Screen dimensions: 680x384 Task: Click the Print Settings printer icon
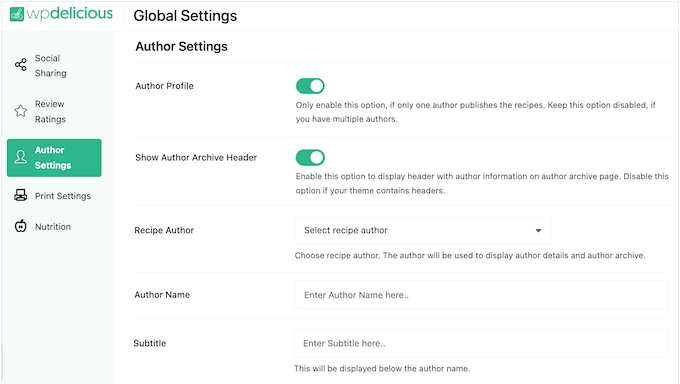(x=20, y=195)
